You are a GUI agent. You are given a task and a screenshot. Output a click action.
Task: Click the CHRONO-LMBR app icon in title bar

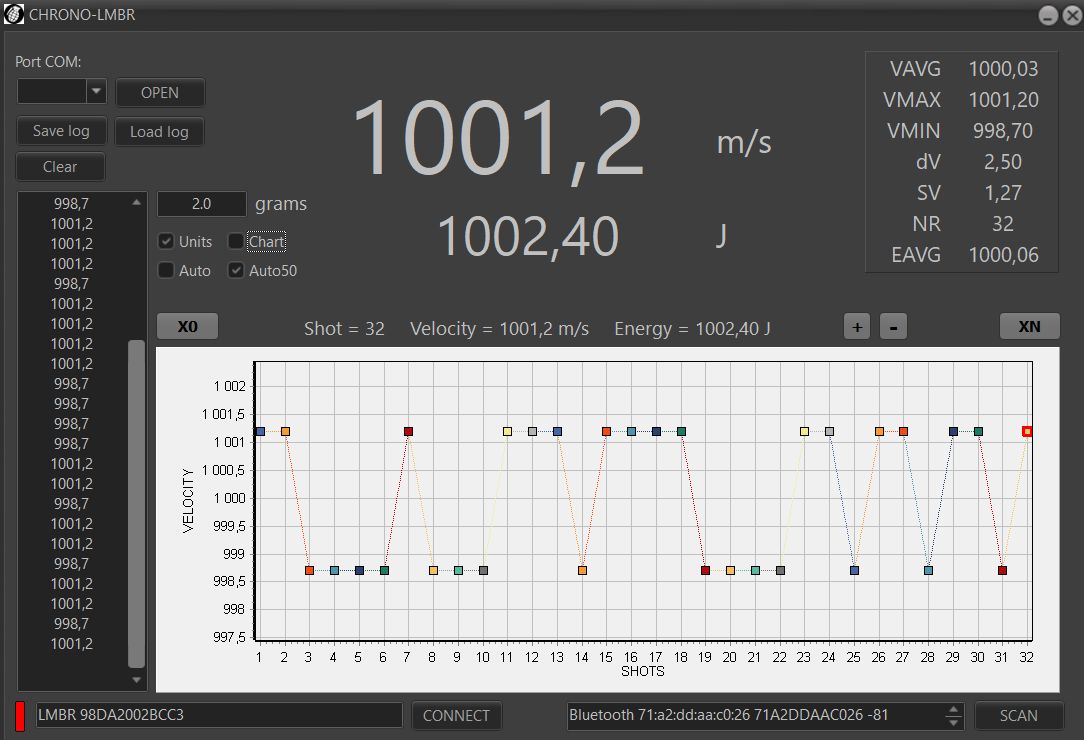(x=15, y=15)
